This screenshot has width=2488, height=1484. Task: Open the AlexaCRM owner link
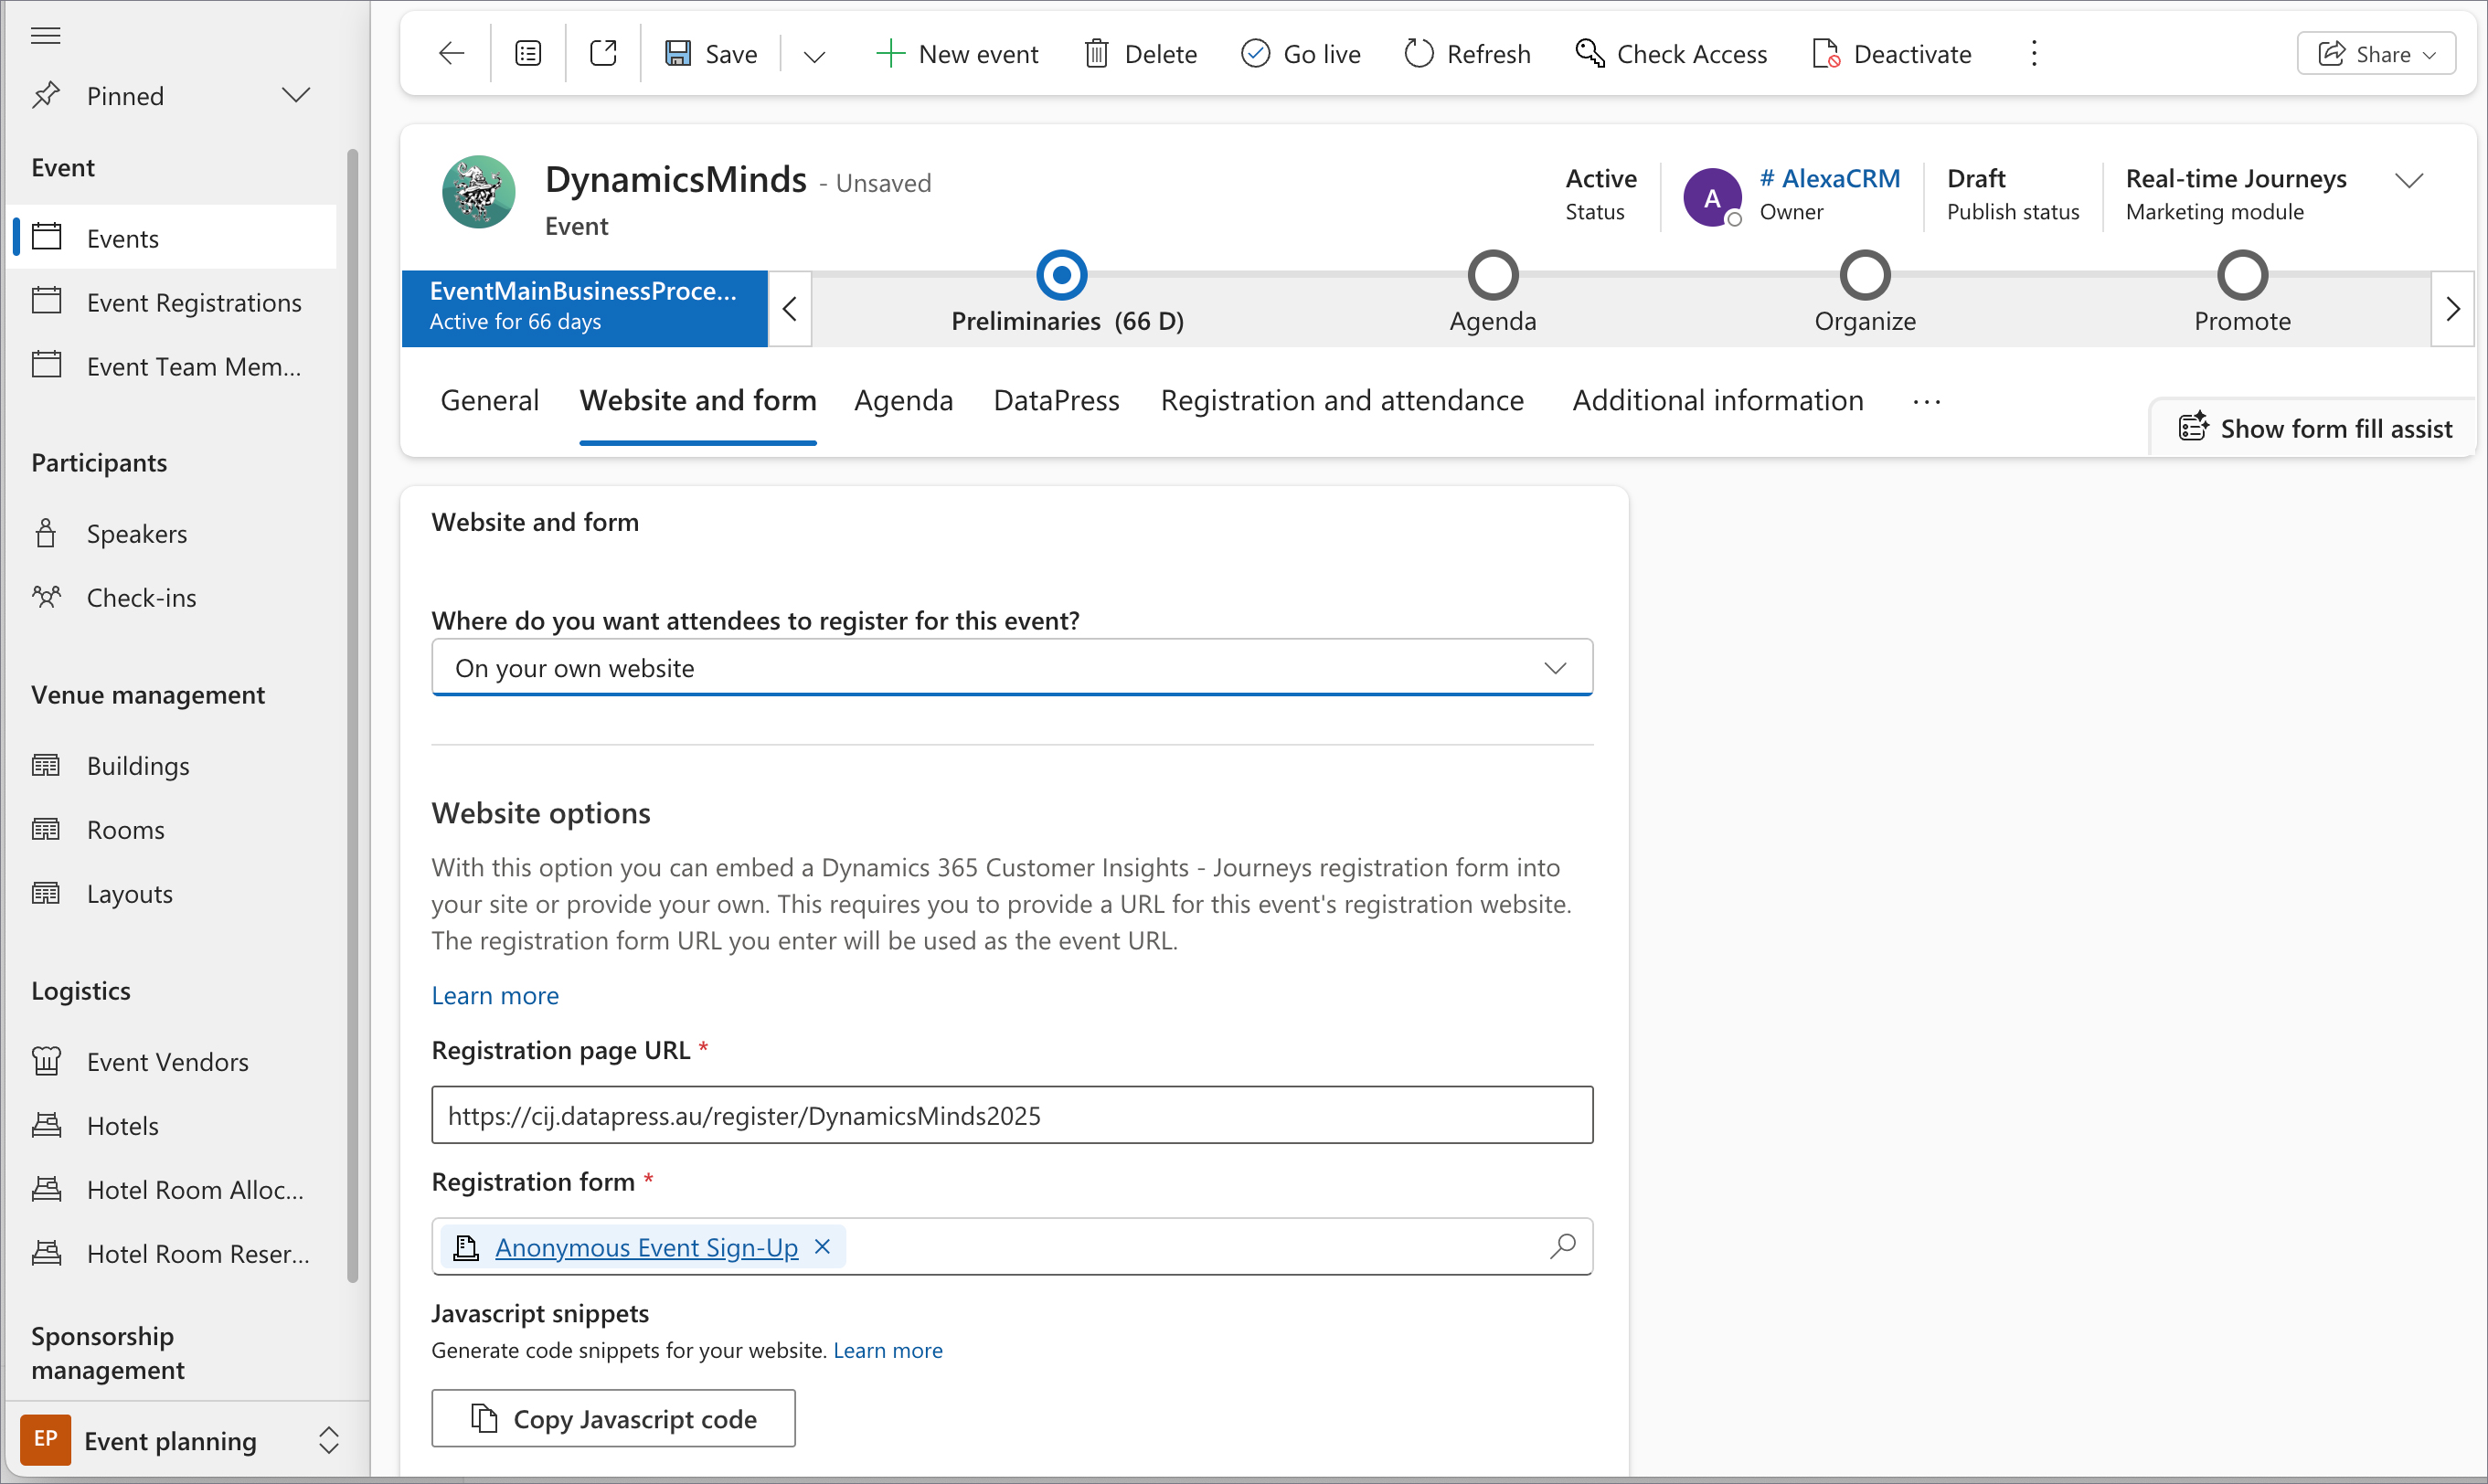coord(1830,178)
